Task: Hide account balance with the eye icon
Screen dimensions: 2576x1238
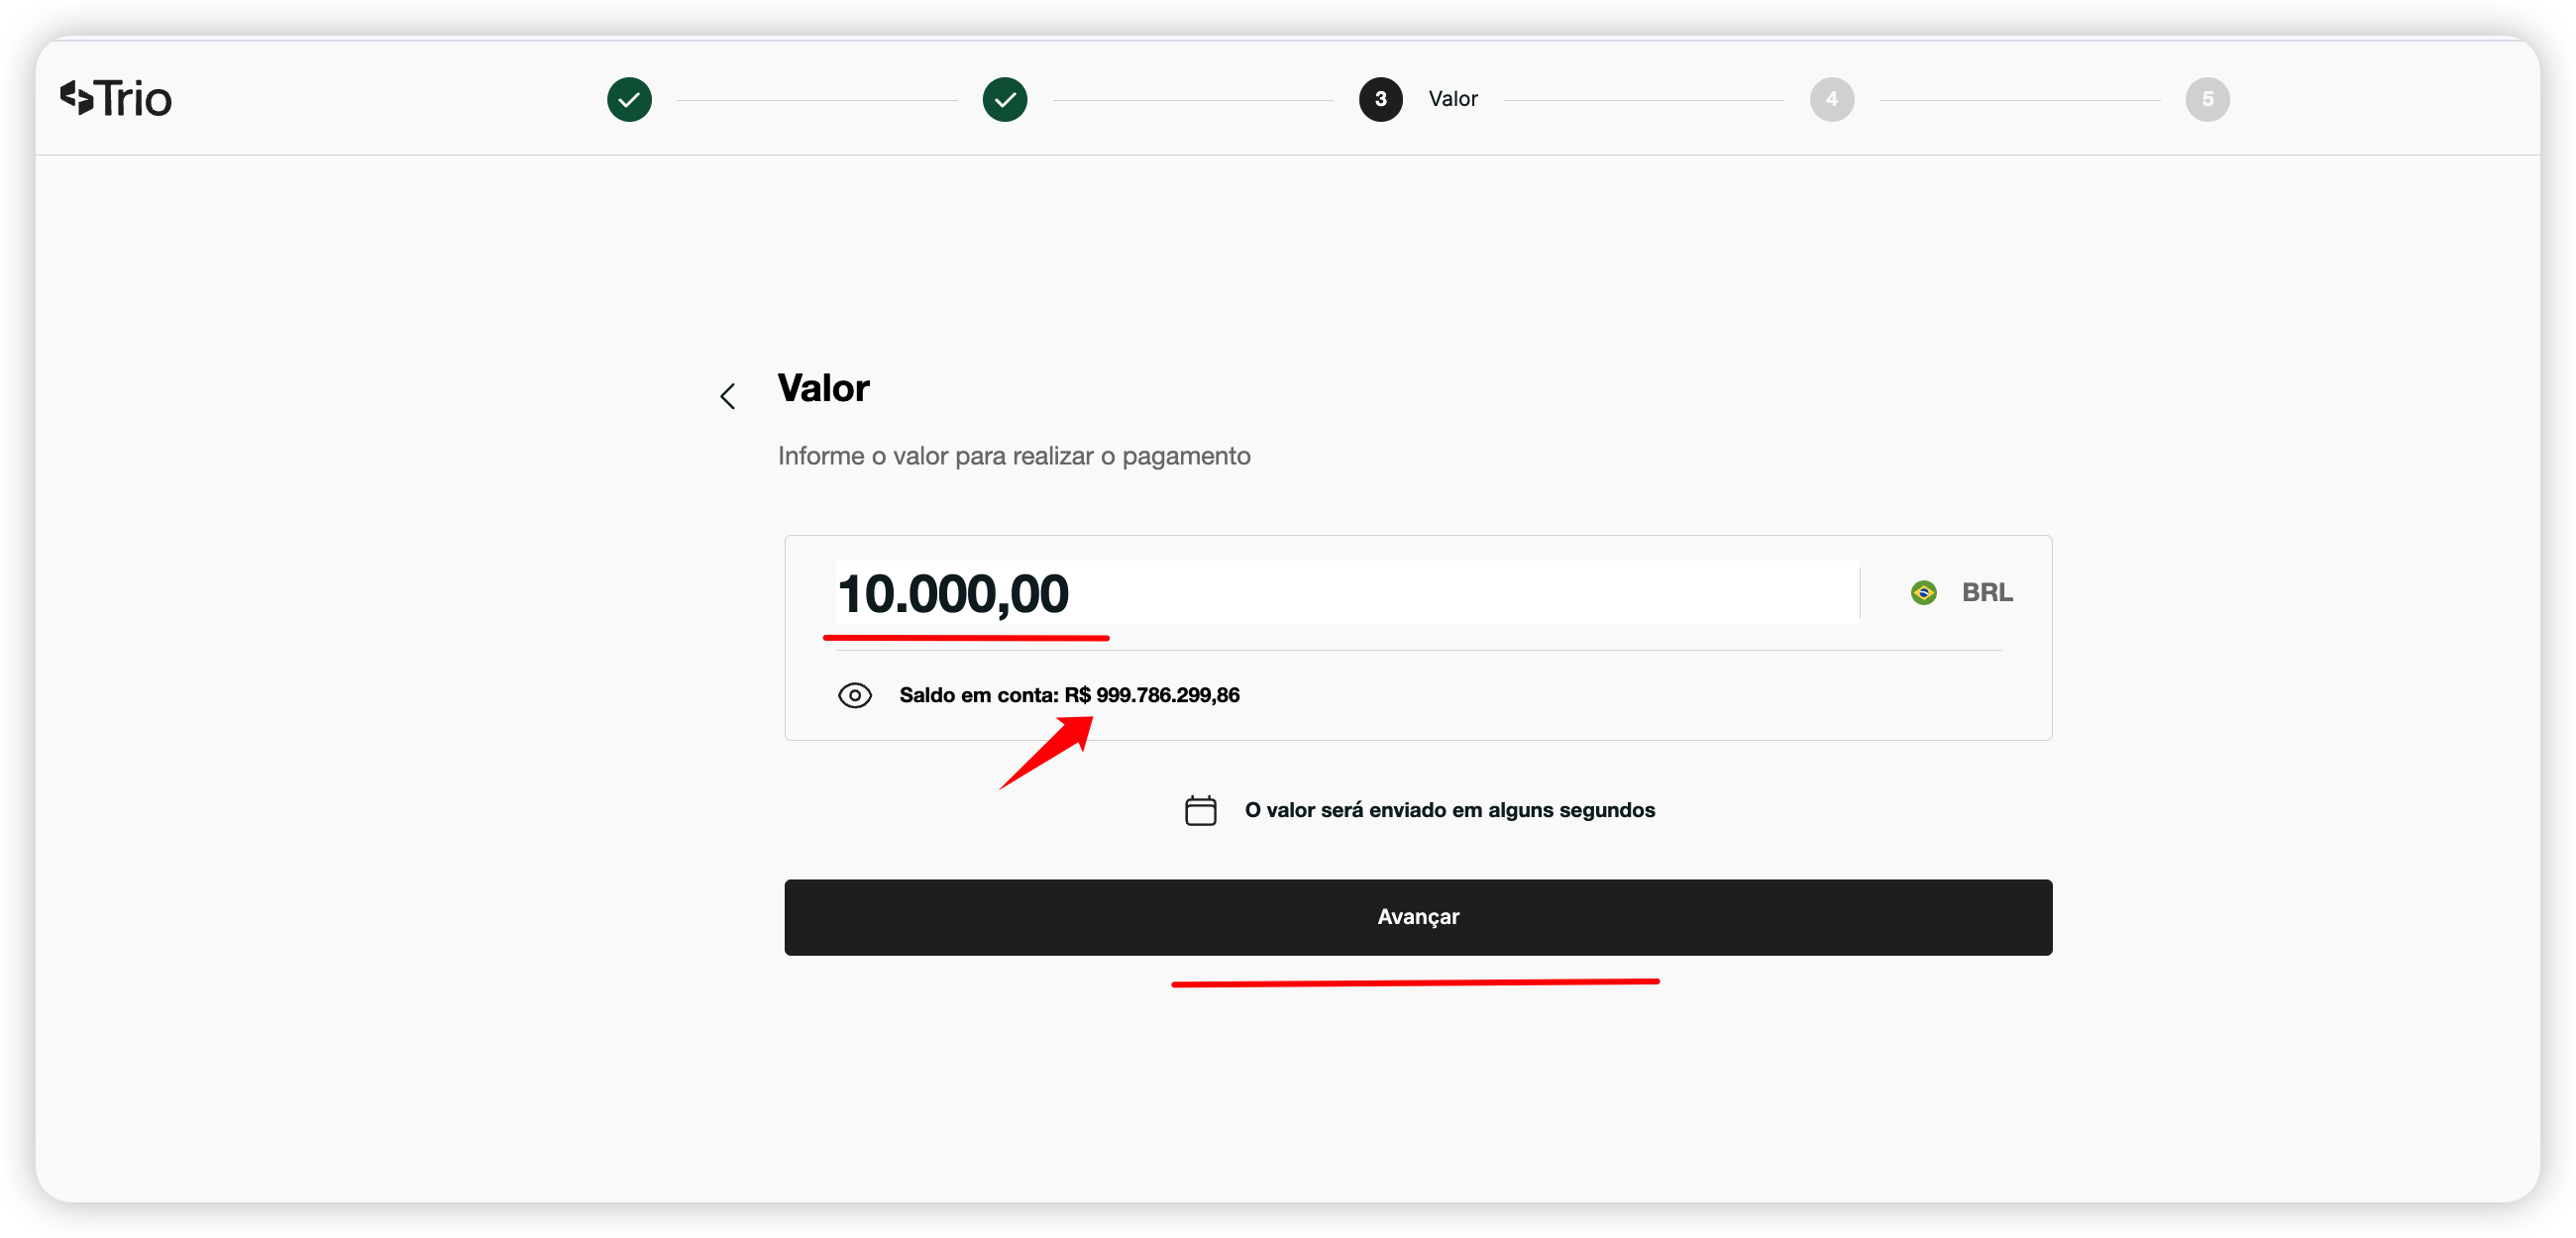Action: (x=854, y=696)
